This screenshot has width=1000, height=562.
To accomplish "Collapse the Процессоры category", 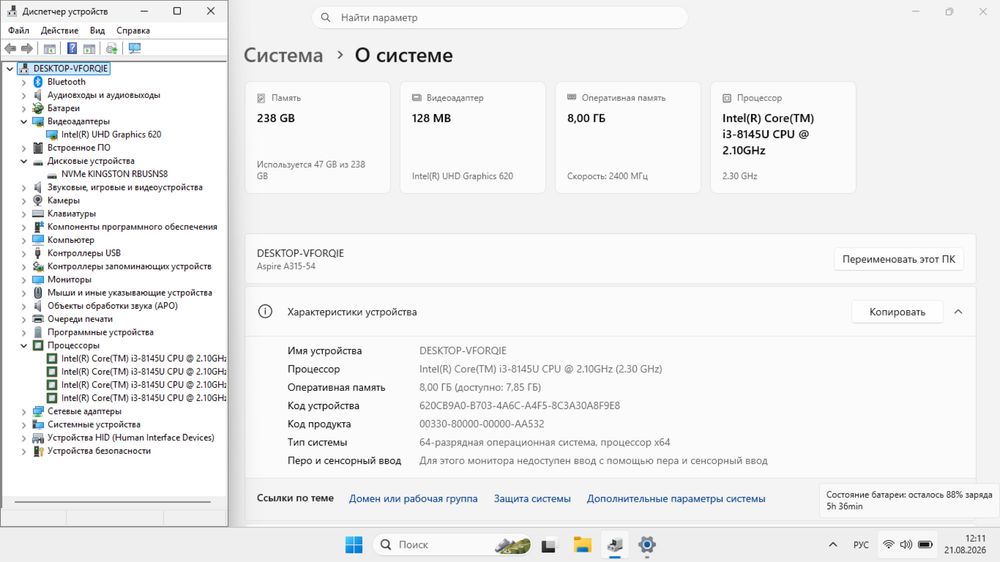I will [24, 346].
